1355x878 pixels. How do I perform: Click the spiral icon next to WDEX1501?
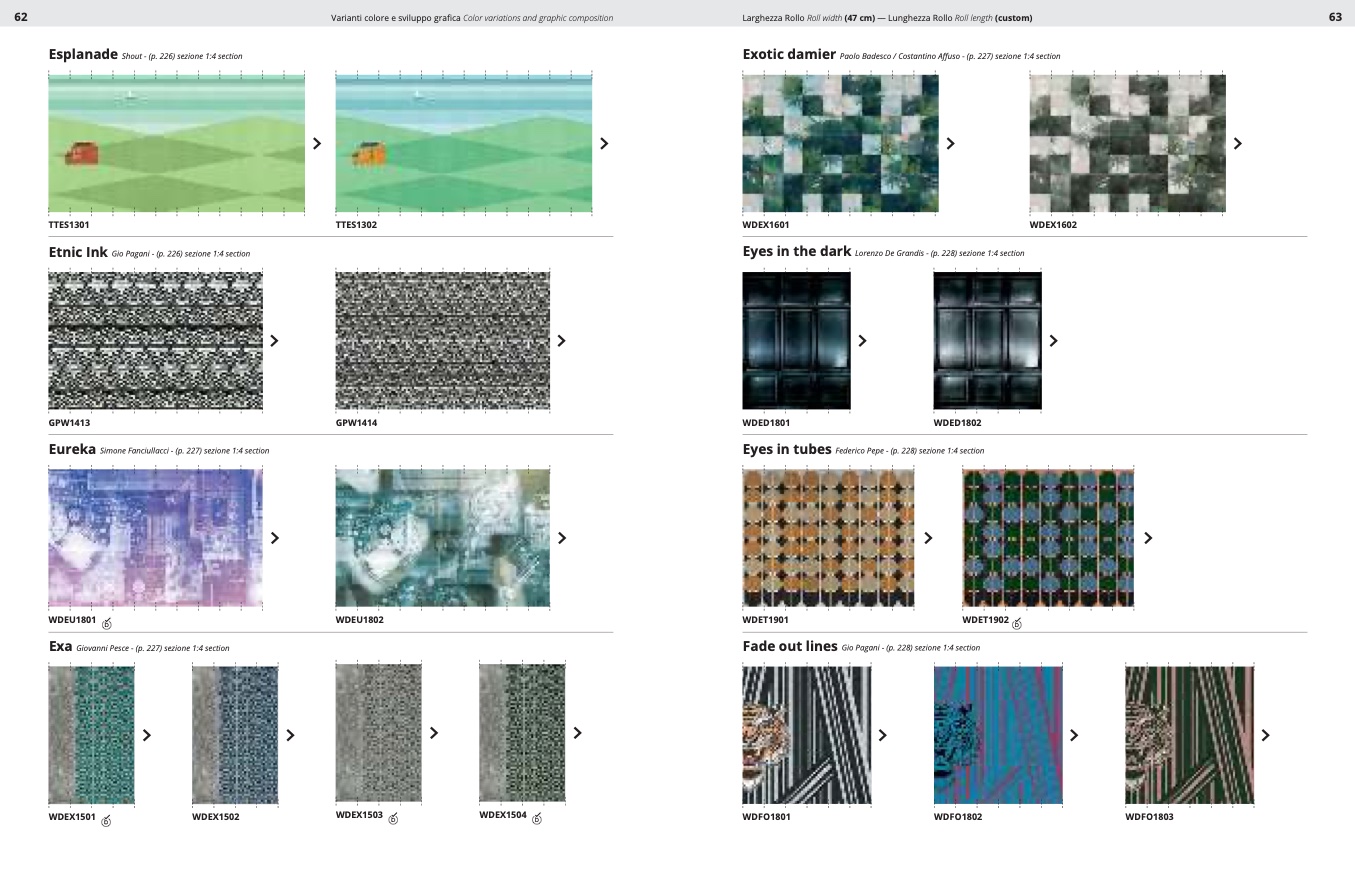[106, 821]
